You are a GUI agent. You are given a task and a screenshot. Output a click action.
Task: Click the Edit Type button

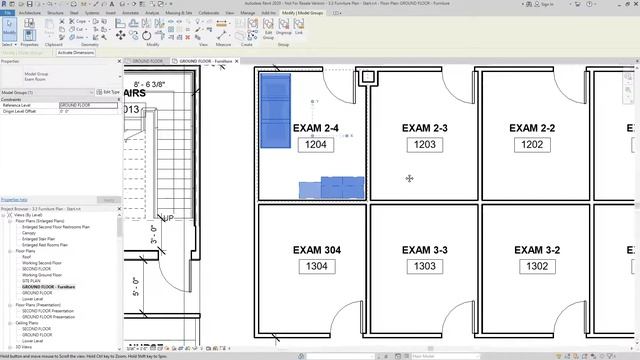[108, 92]
